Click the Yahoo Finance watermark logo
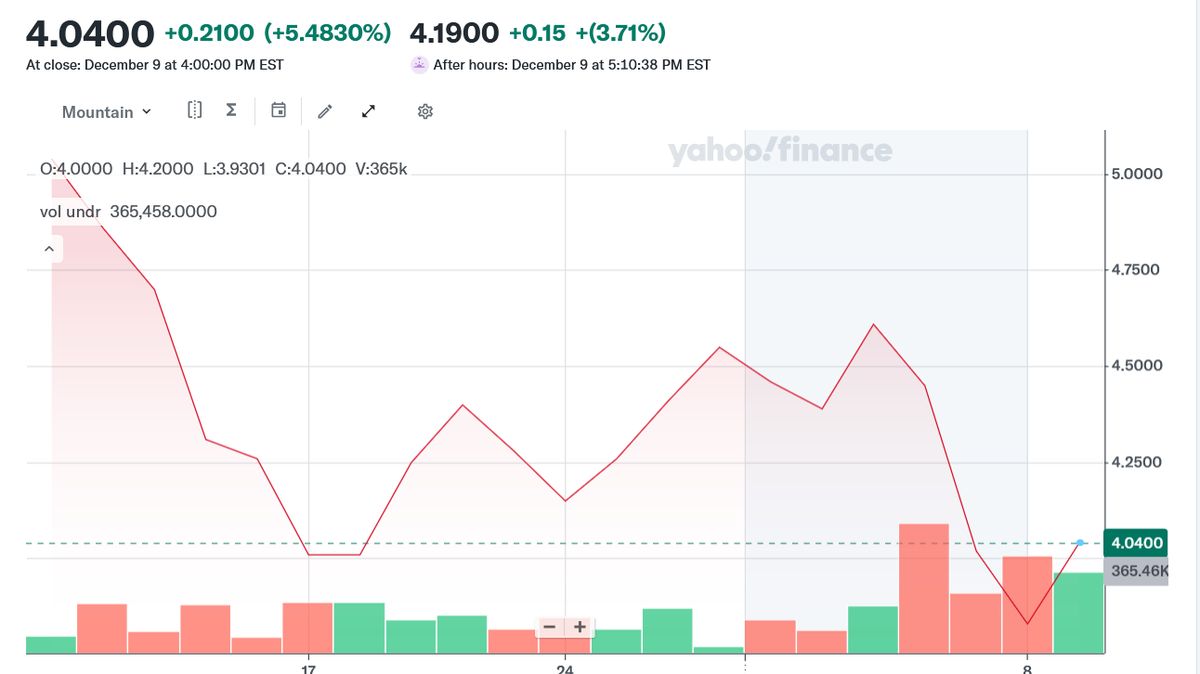The height and width of the screenshot is (674, 1200). tap(780, 152)
